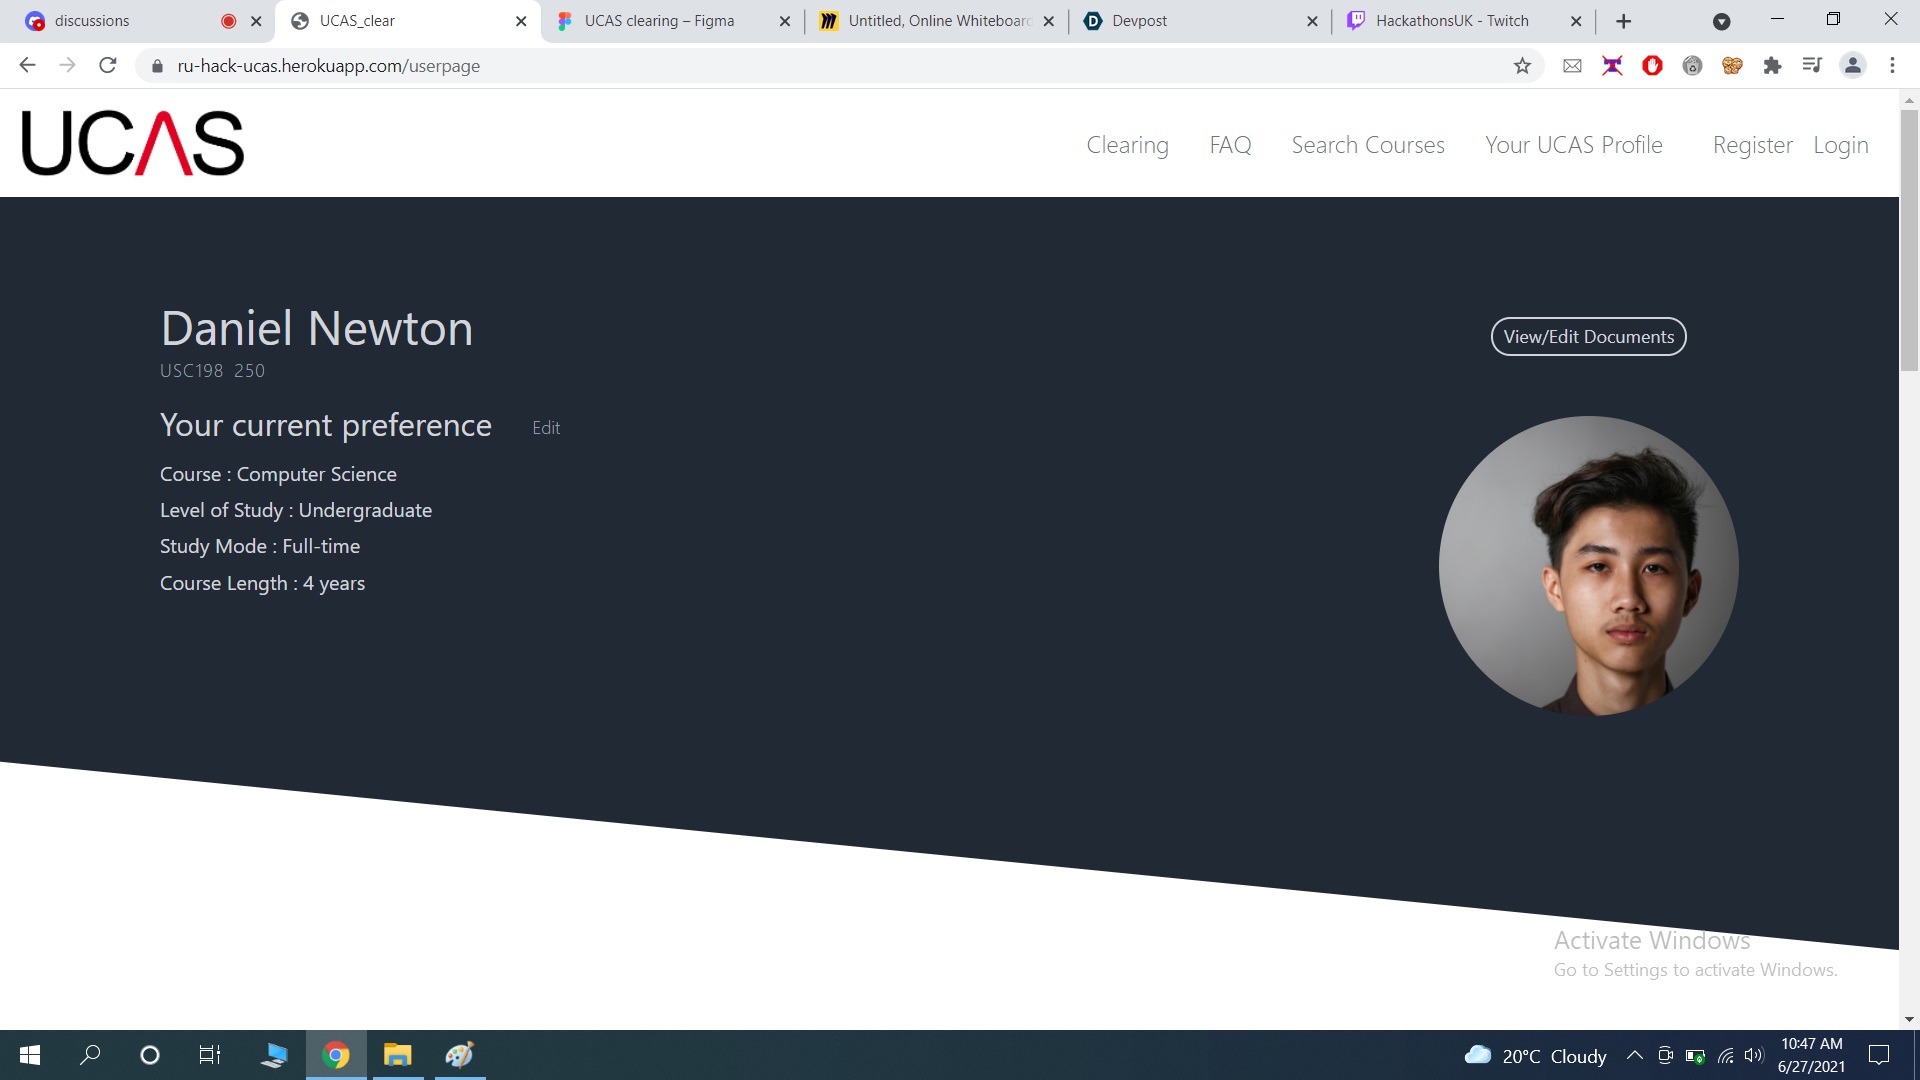
Task: Open Windows Start menu
Action: click(30, 1055)
